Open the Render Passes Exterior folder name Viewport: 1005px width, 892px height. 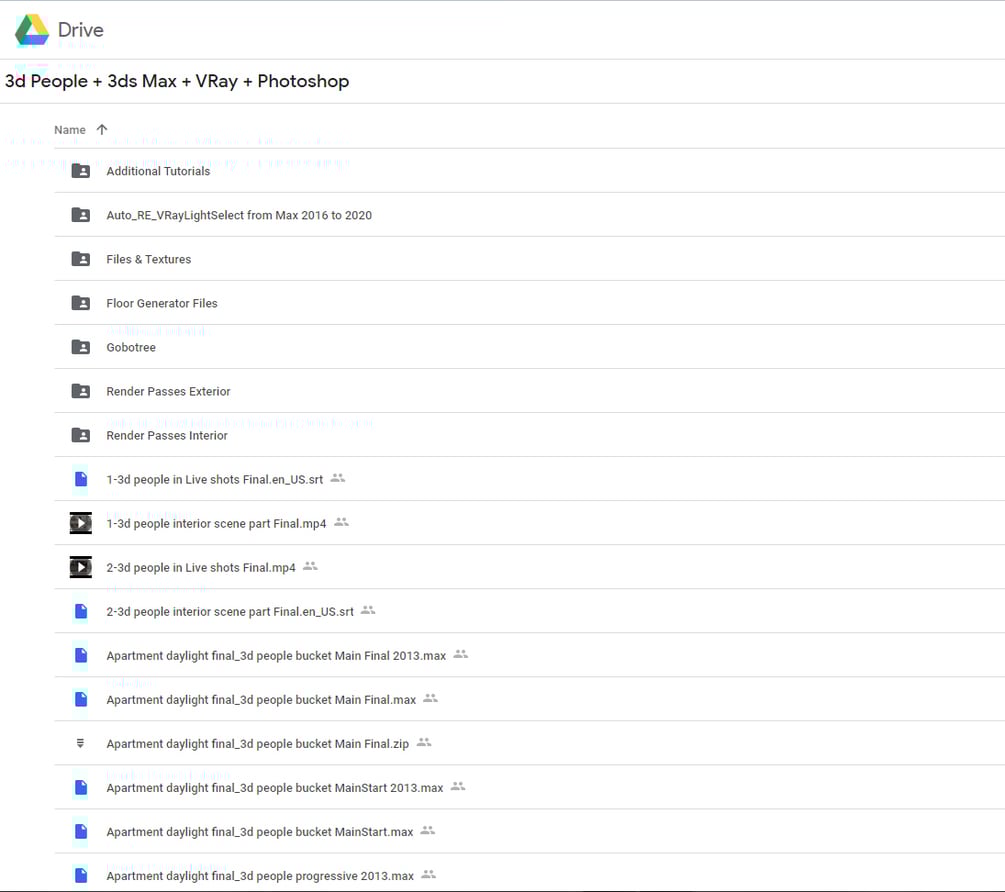[169, 392]
